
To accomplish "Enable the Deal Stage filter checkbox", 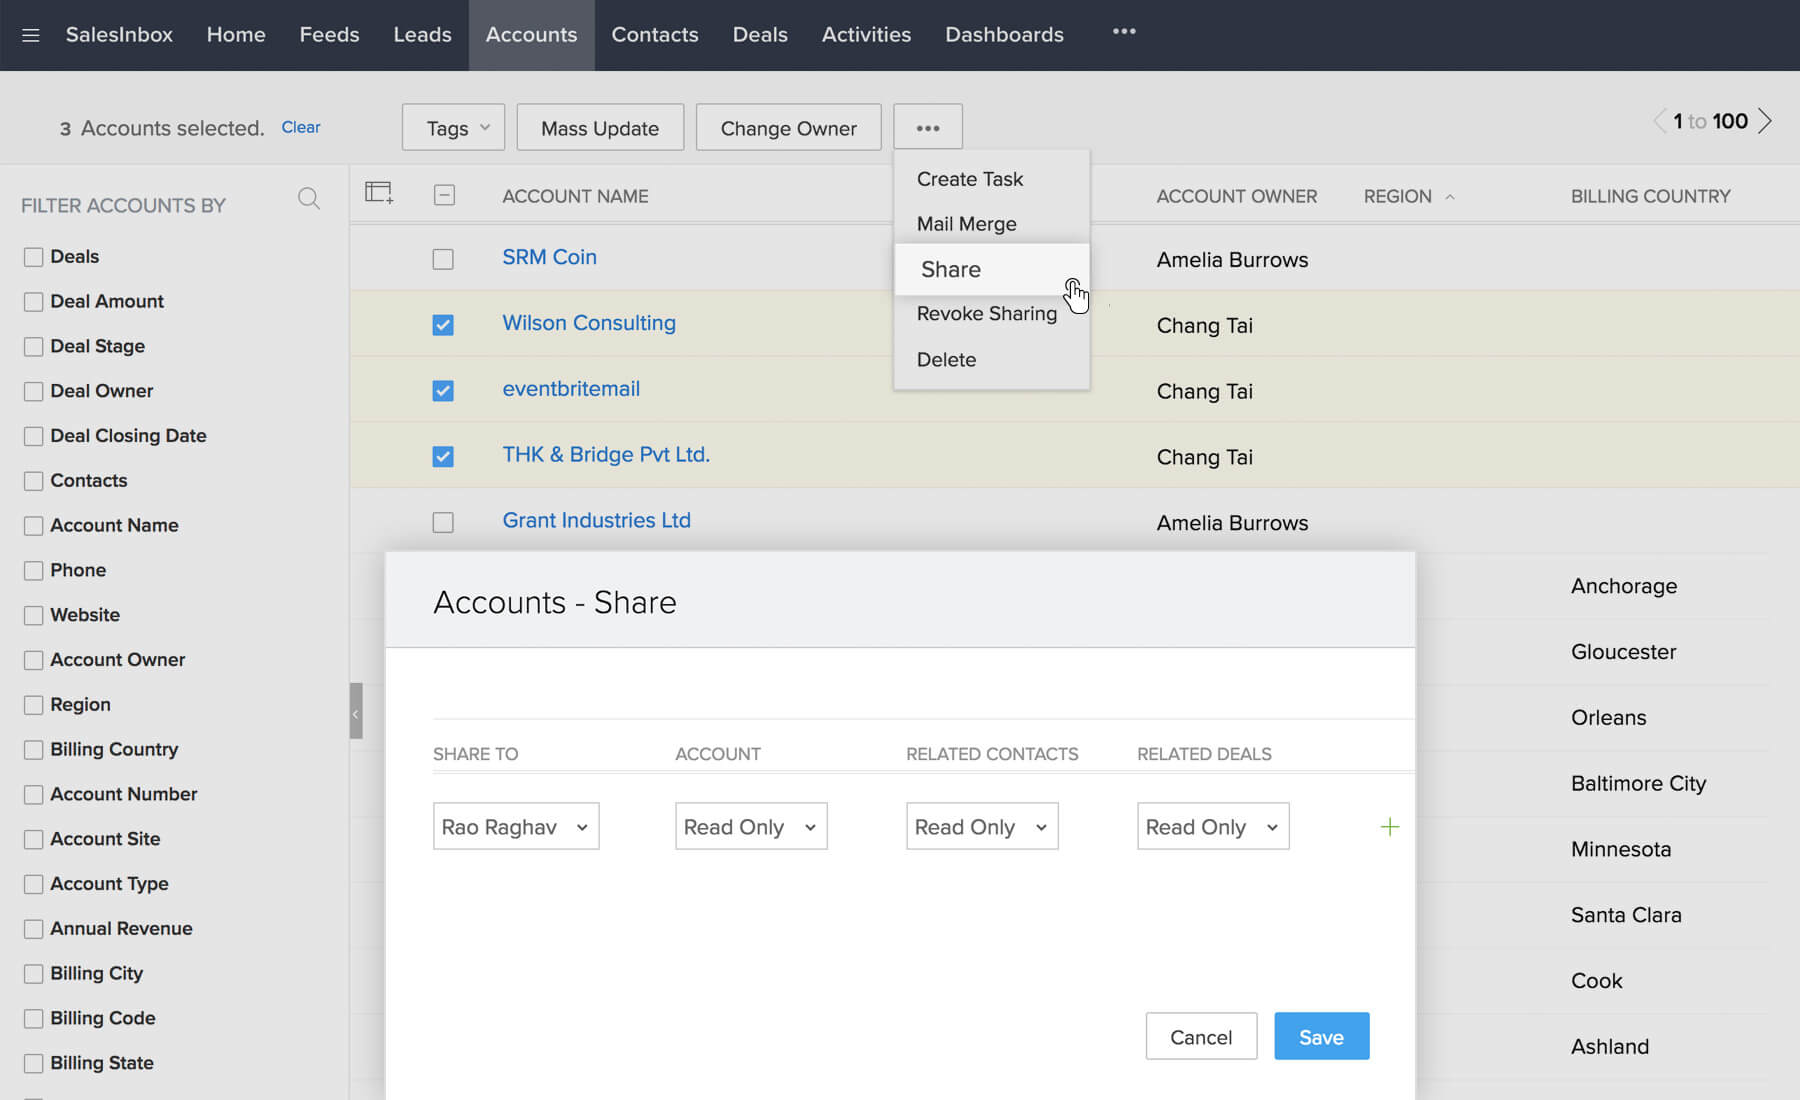I will 33,347.
